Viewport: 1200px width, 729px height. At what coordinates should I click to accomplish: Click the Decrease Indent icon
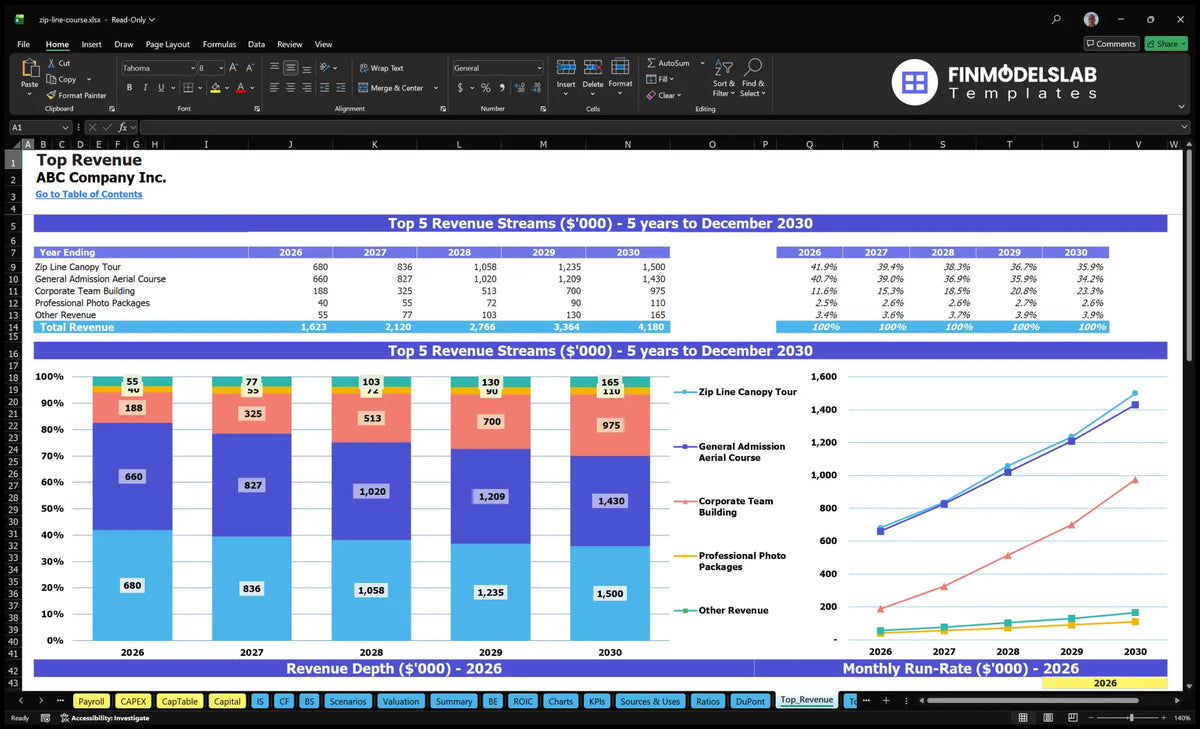point(325,88)
